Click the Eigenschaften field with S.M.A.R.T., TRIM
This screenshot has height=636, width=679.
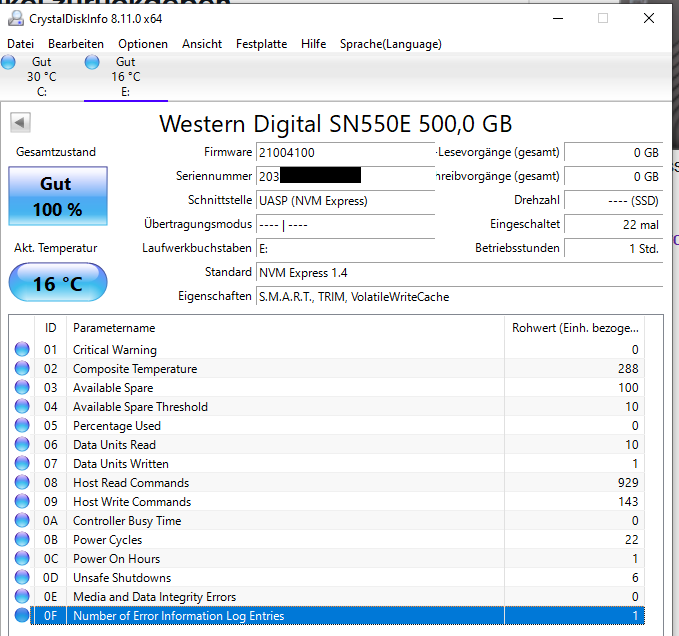[x=459, y=297]
